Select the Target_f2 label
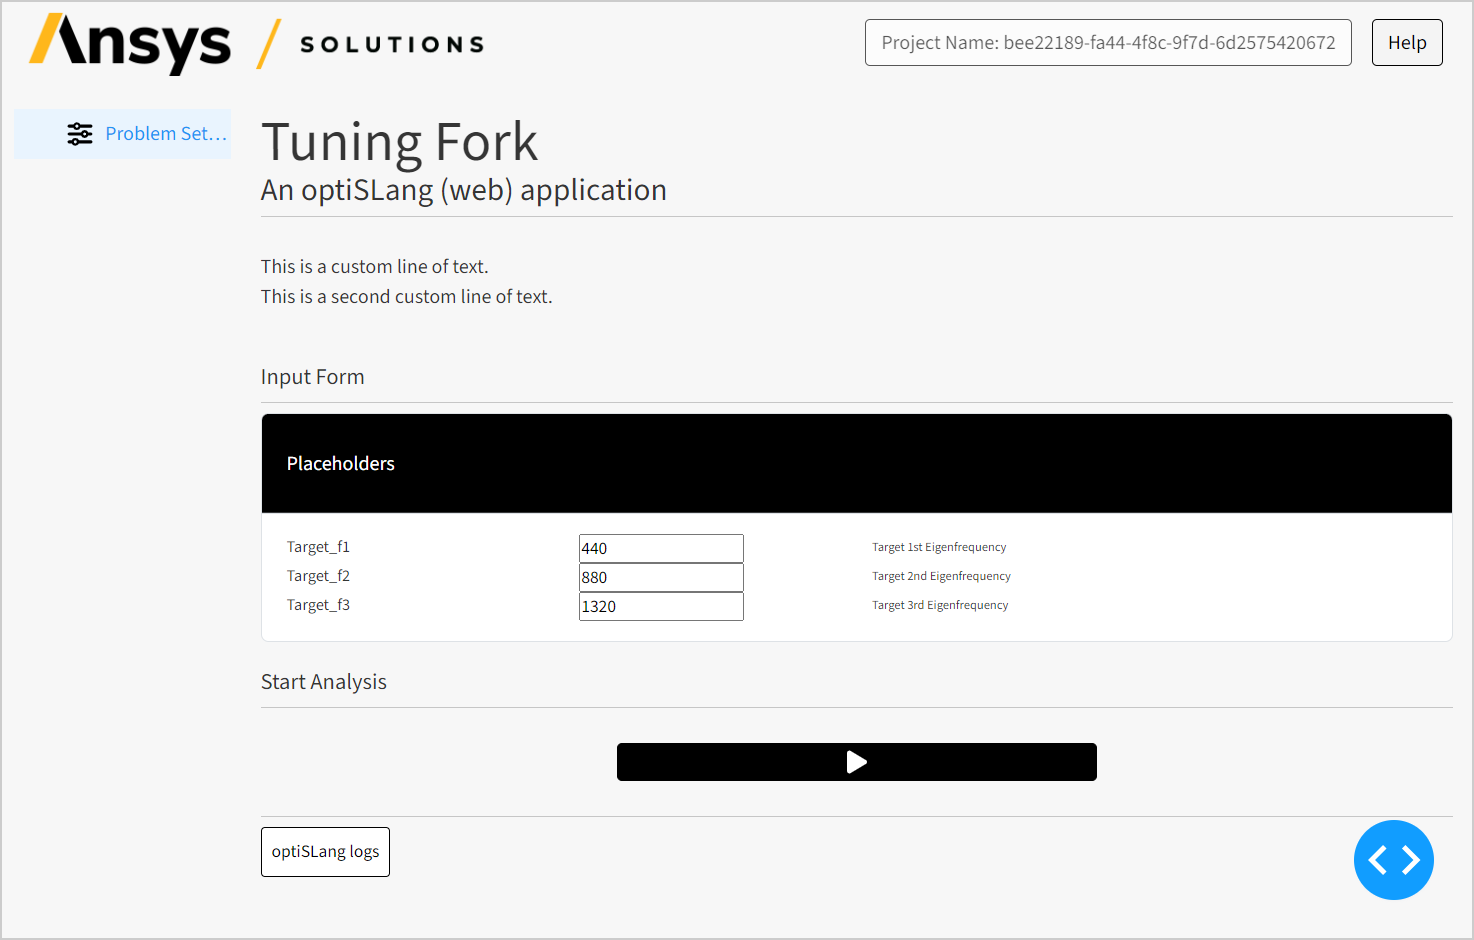This screenshot has height=940, width=1474. pos(318,576)
